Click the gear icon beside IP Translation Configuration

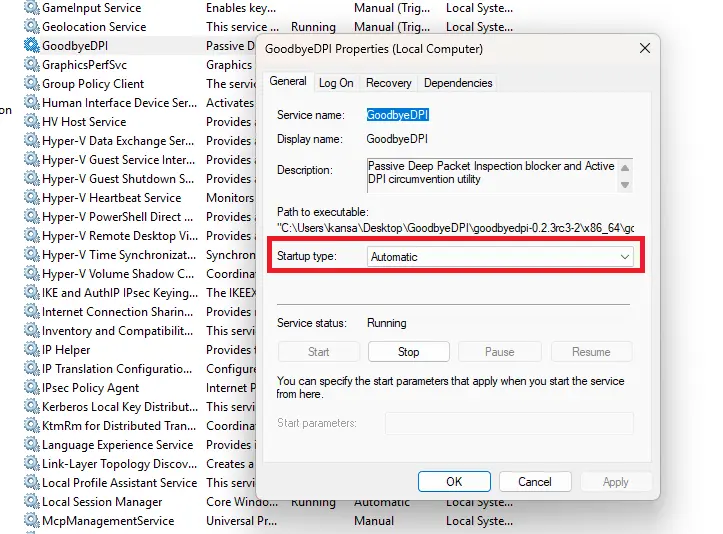pos(31,368)
